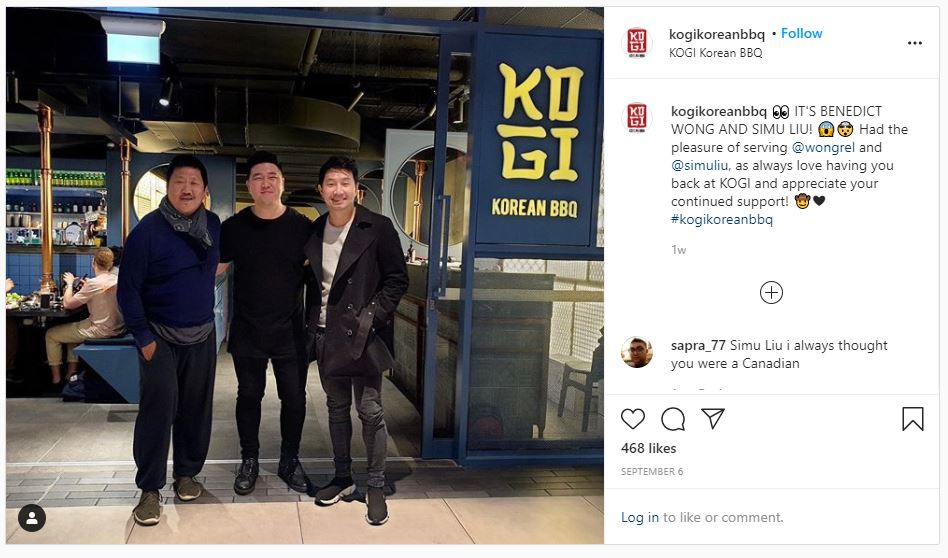Open the #kogikoreanbbq hashtag

point(722,219)
